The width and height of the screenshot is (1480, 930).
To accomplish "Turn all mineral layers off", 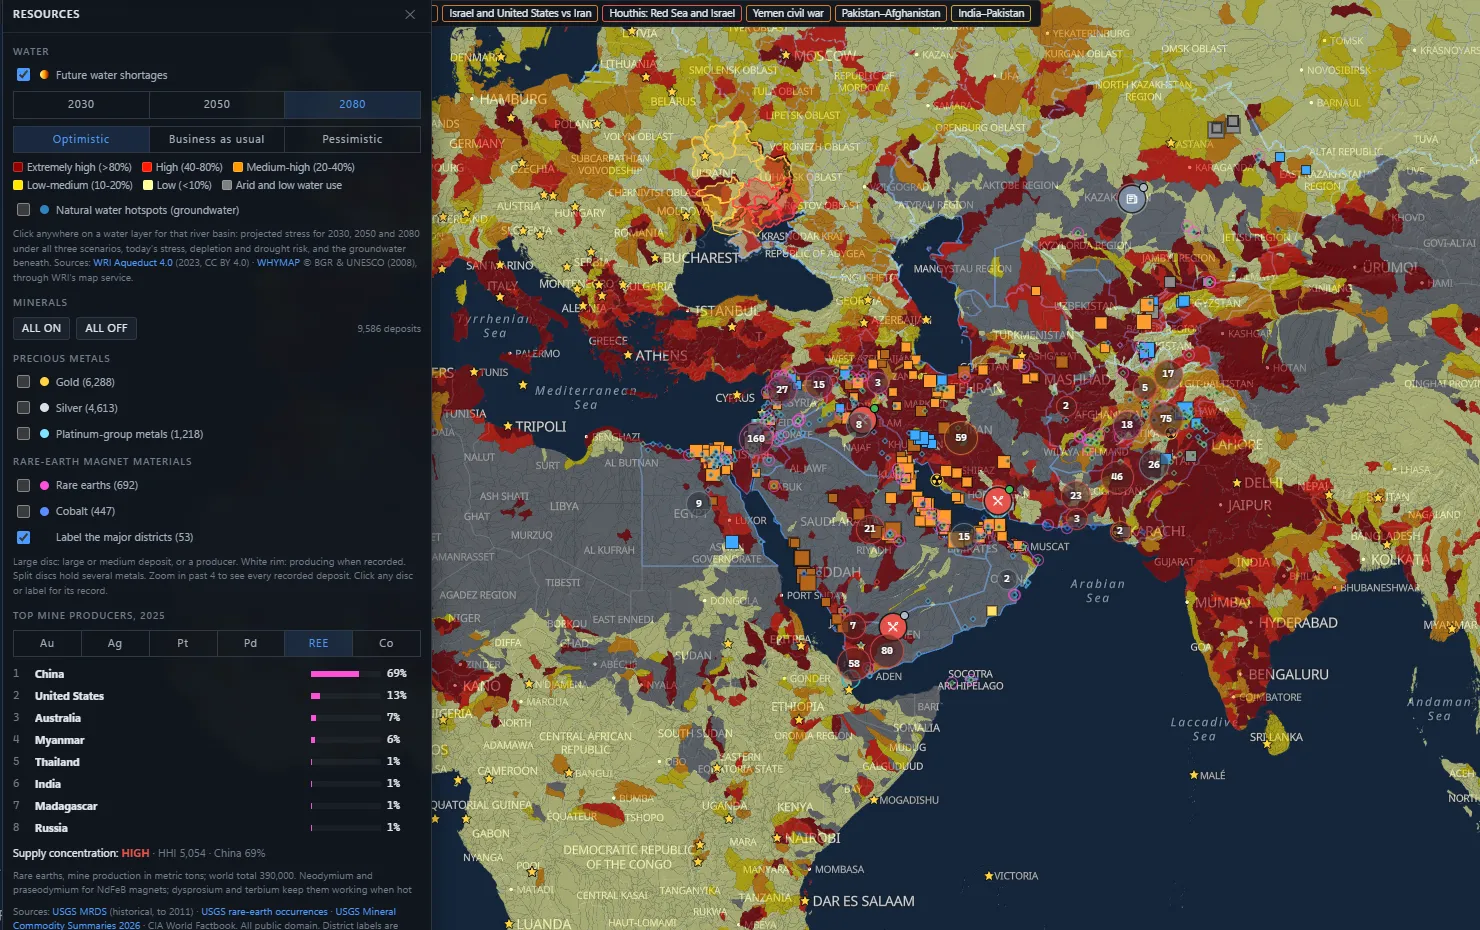I will click(x=106, y=328).
